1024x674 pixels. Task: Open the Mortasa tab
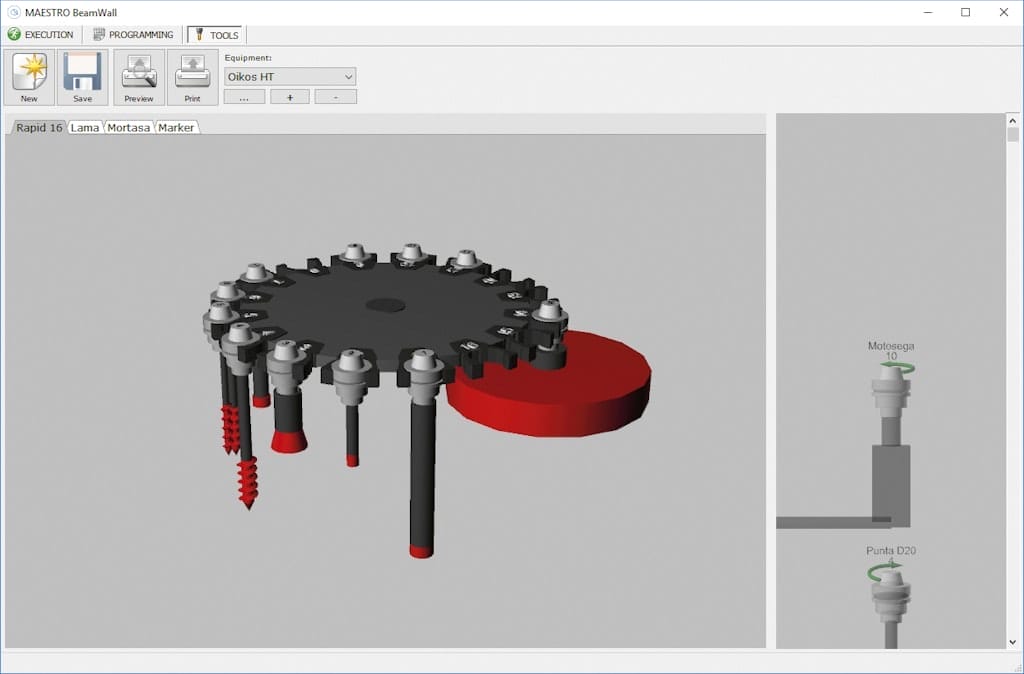(x=129, y=128)
